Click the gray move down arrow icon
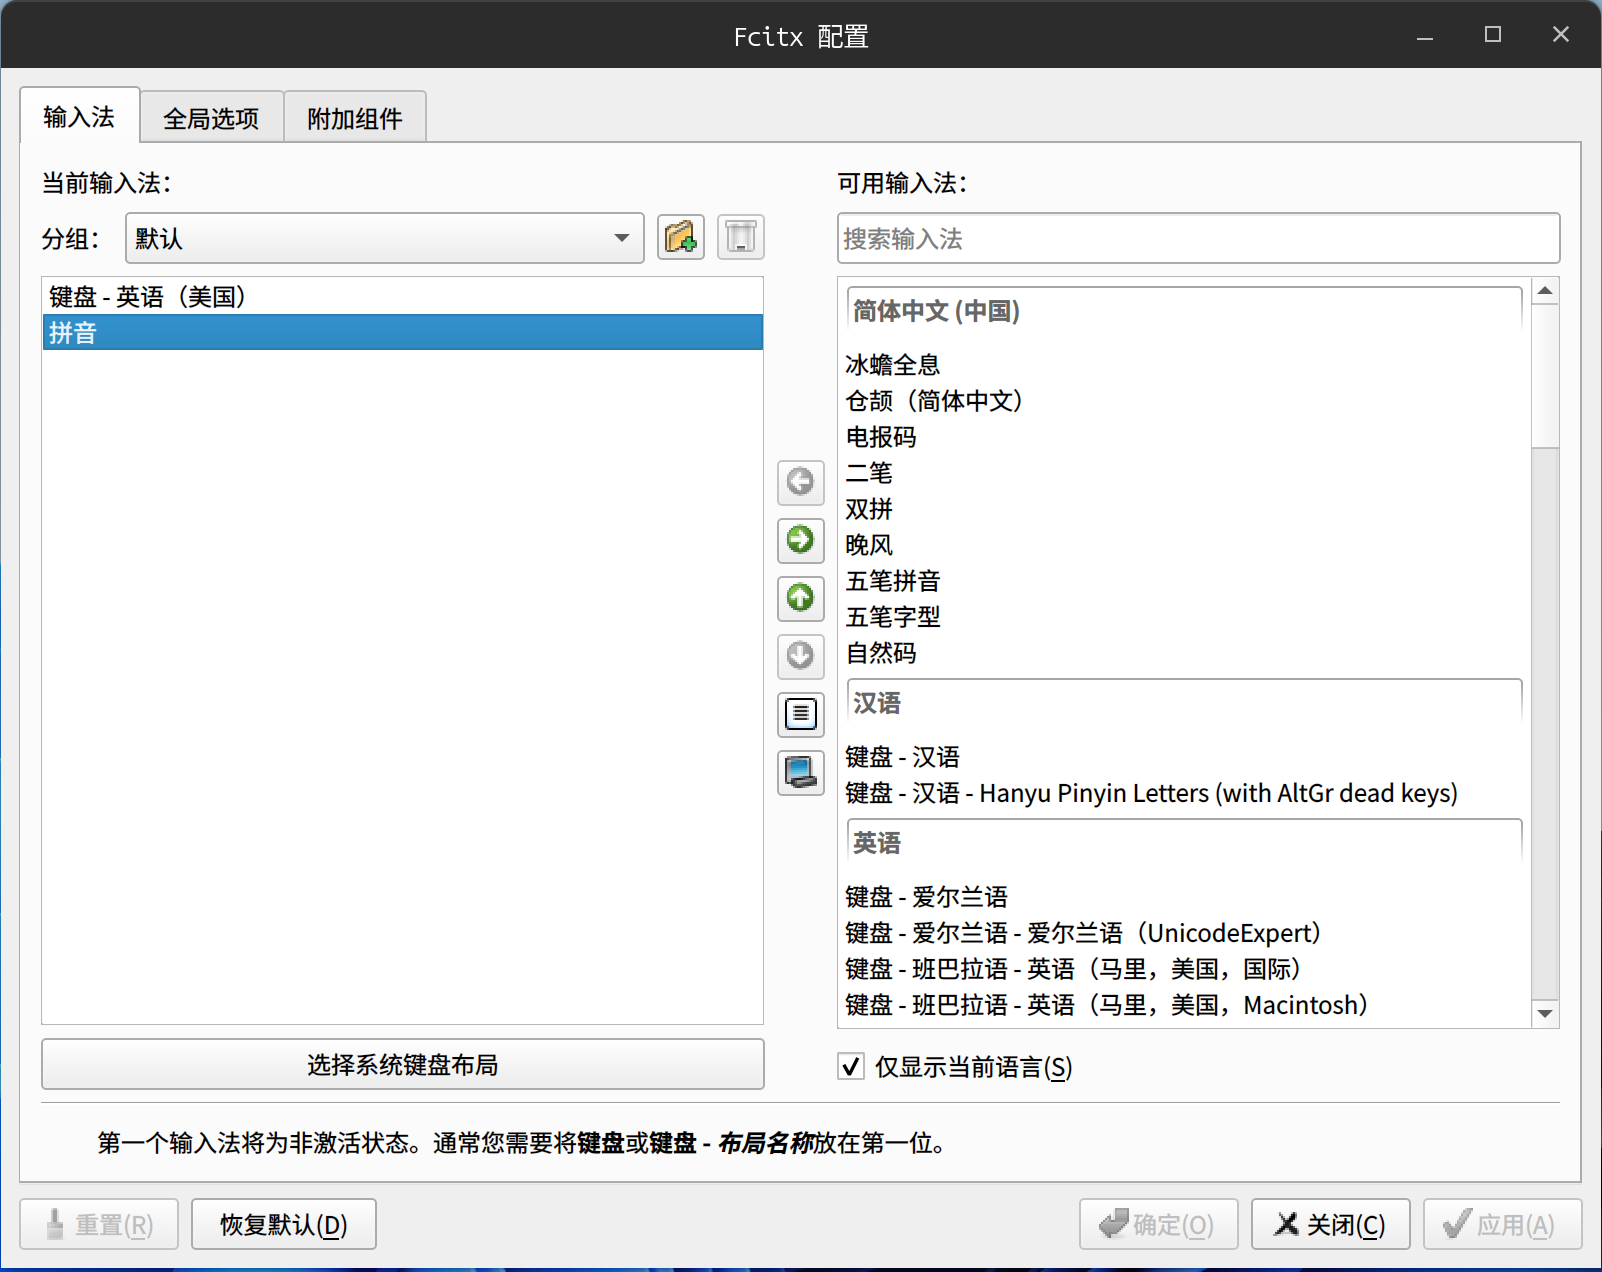The height and width of the screenshot is (1272, 1602). tap(800, 656)
